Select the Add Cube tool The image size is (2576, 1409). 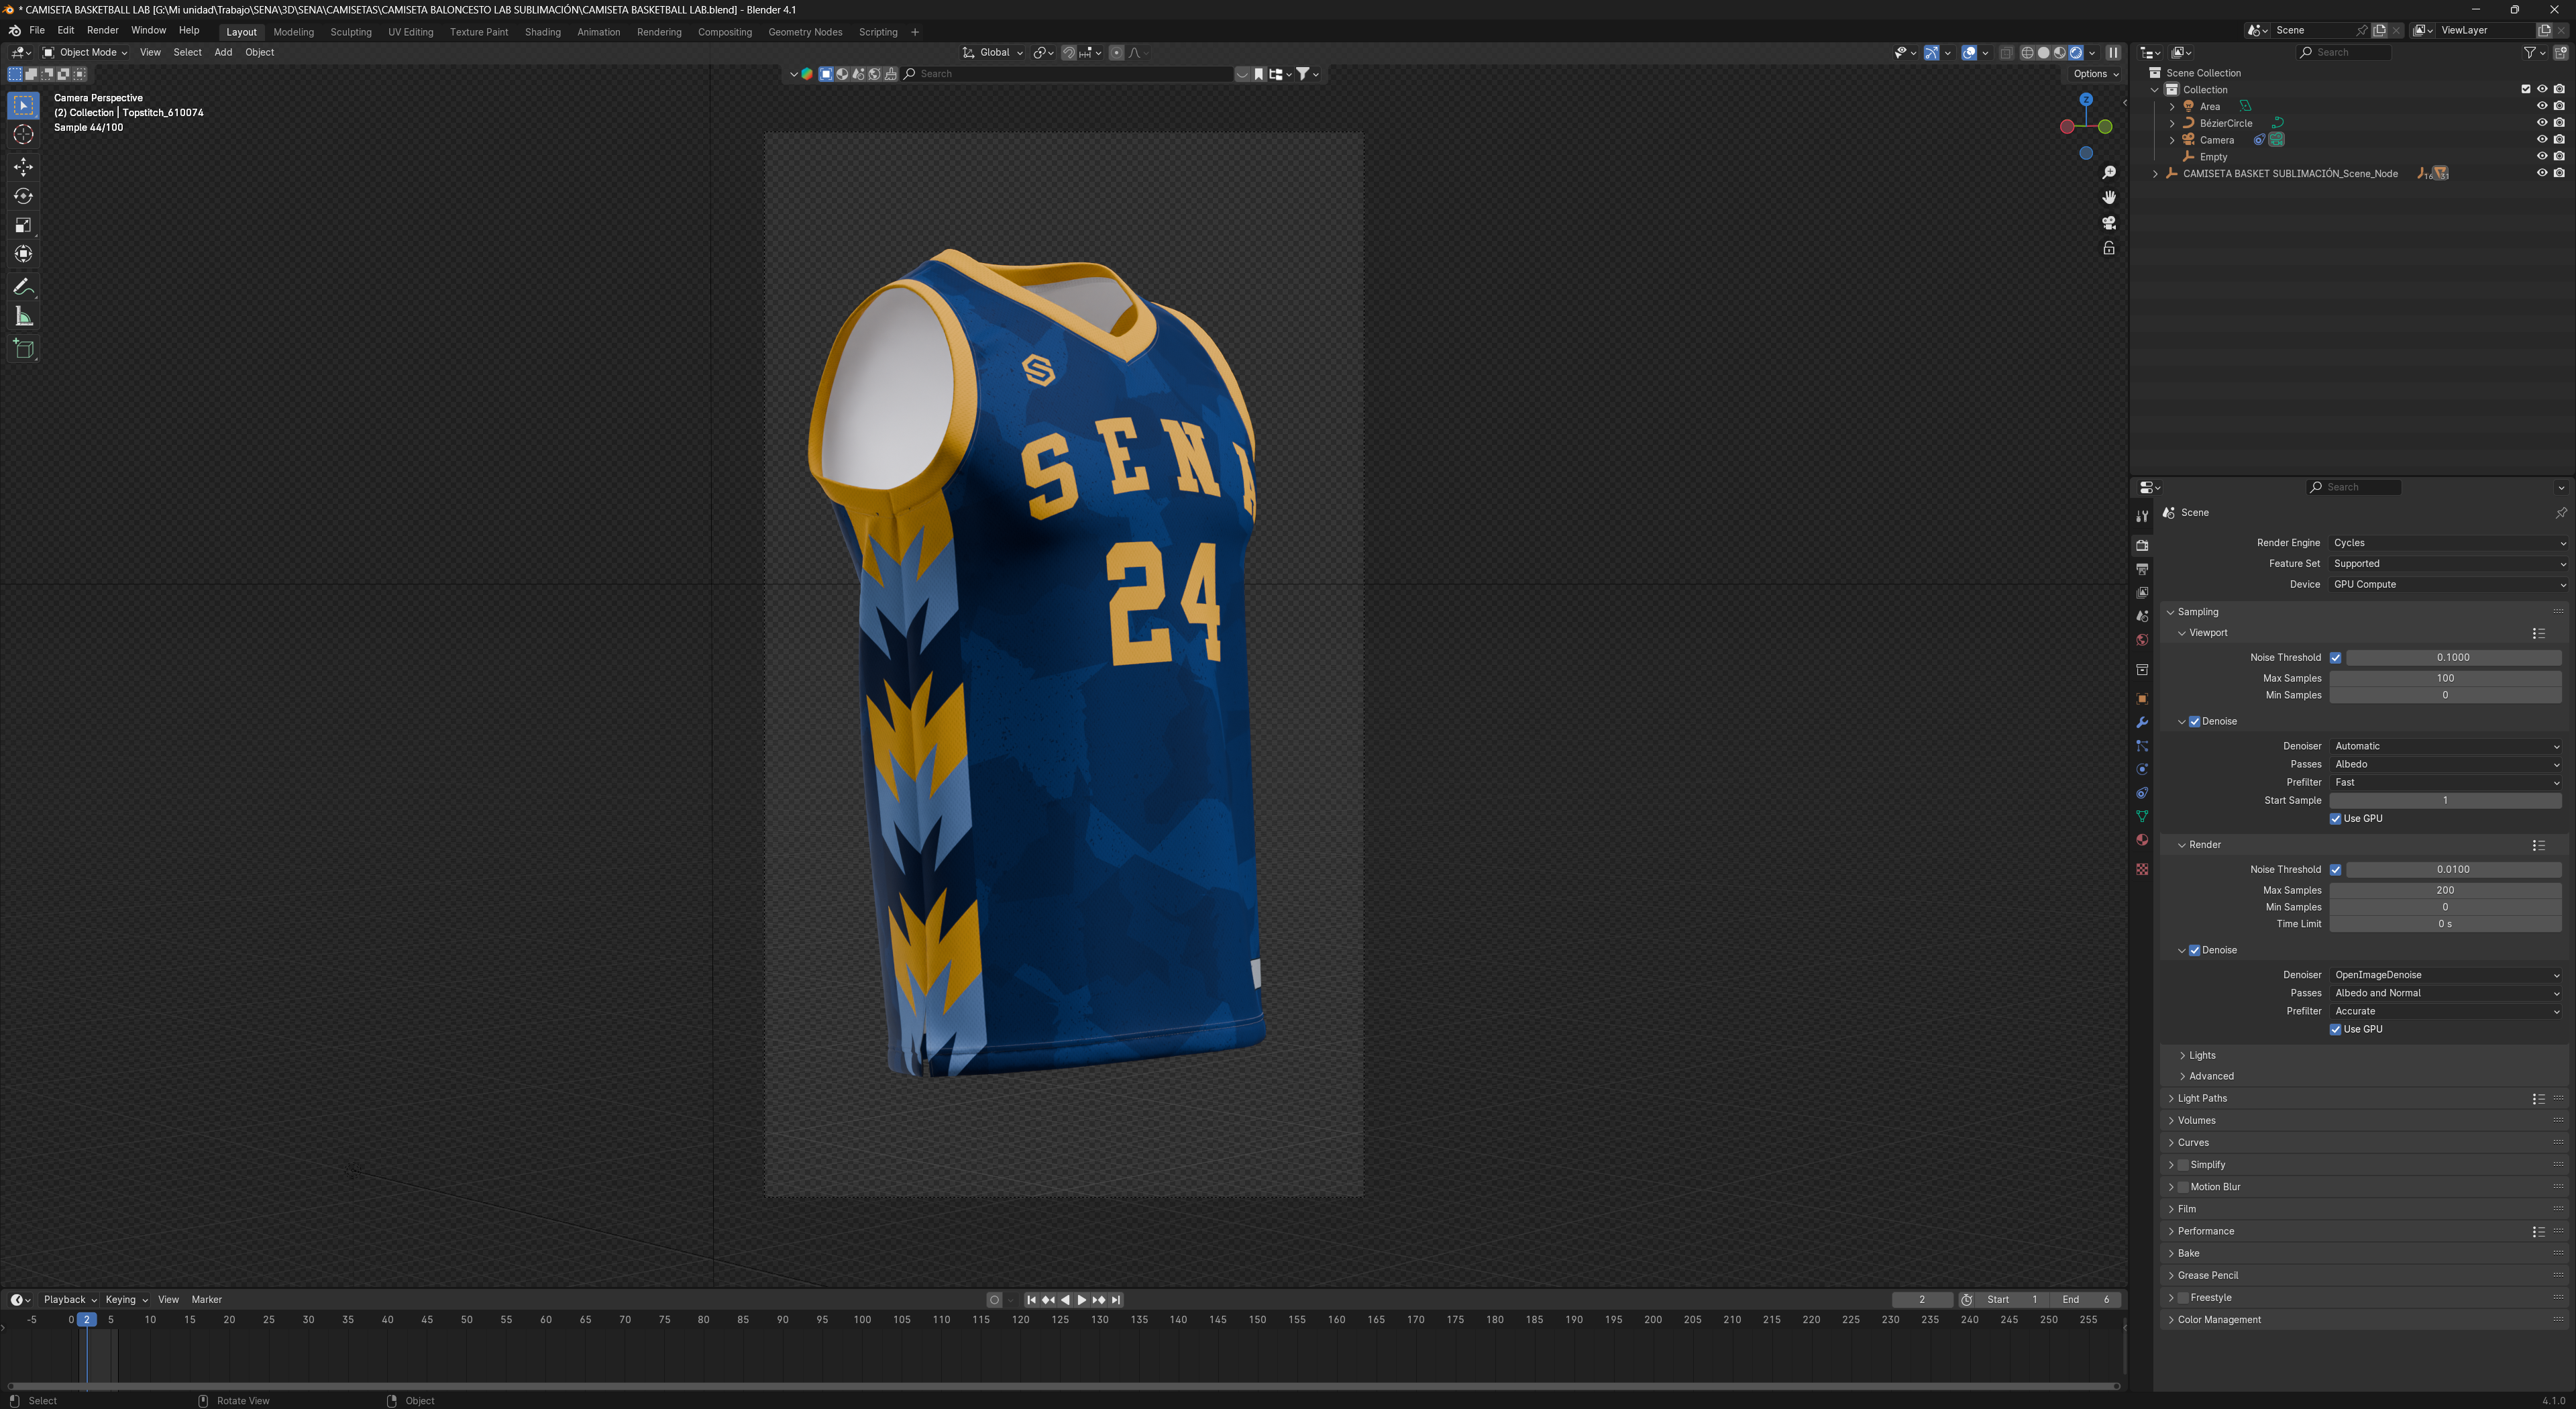(x=23, y=349)
